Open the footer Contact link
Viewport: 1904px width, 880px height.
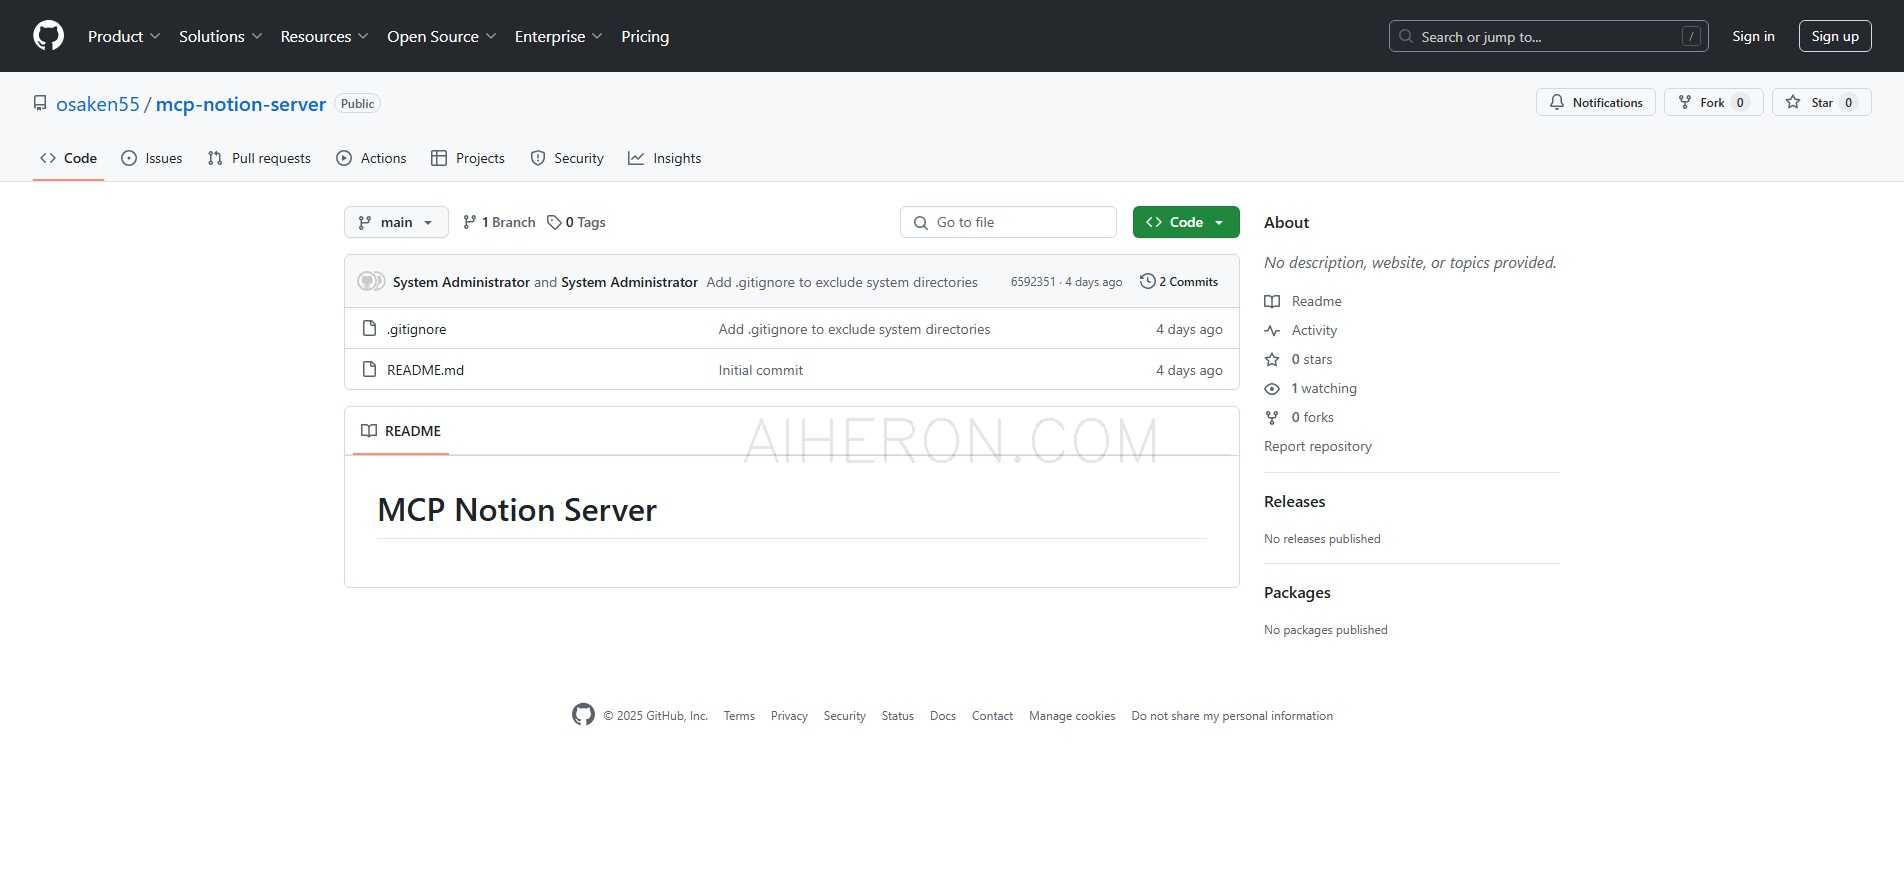pos(993,716)
